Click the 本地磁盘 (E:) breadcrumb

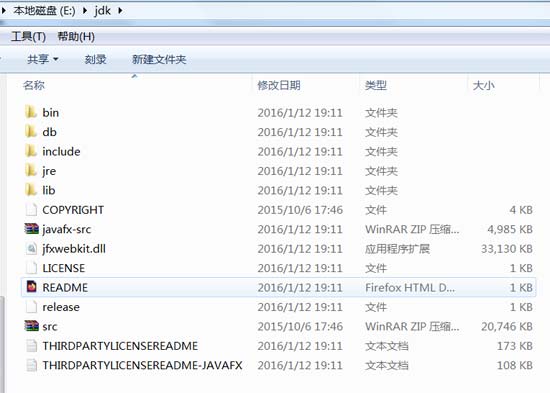(45, 11)
